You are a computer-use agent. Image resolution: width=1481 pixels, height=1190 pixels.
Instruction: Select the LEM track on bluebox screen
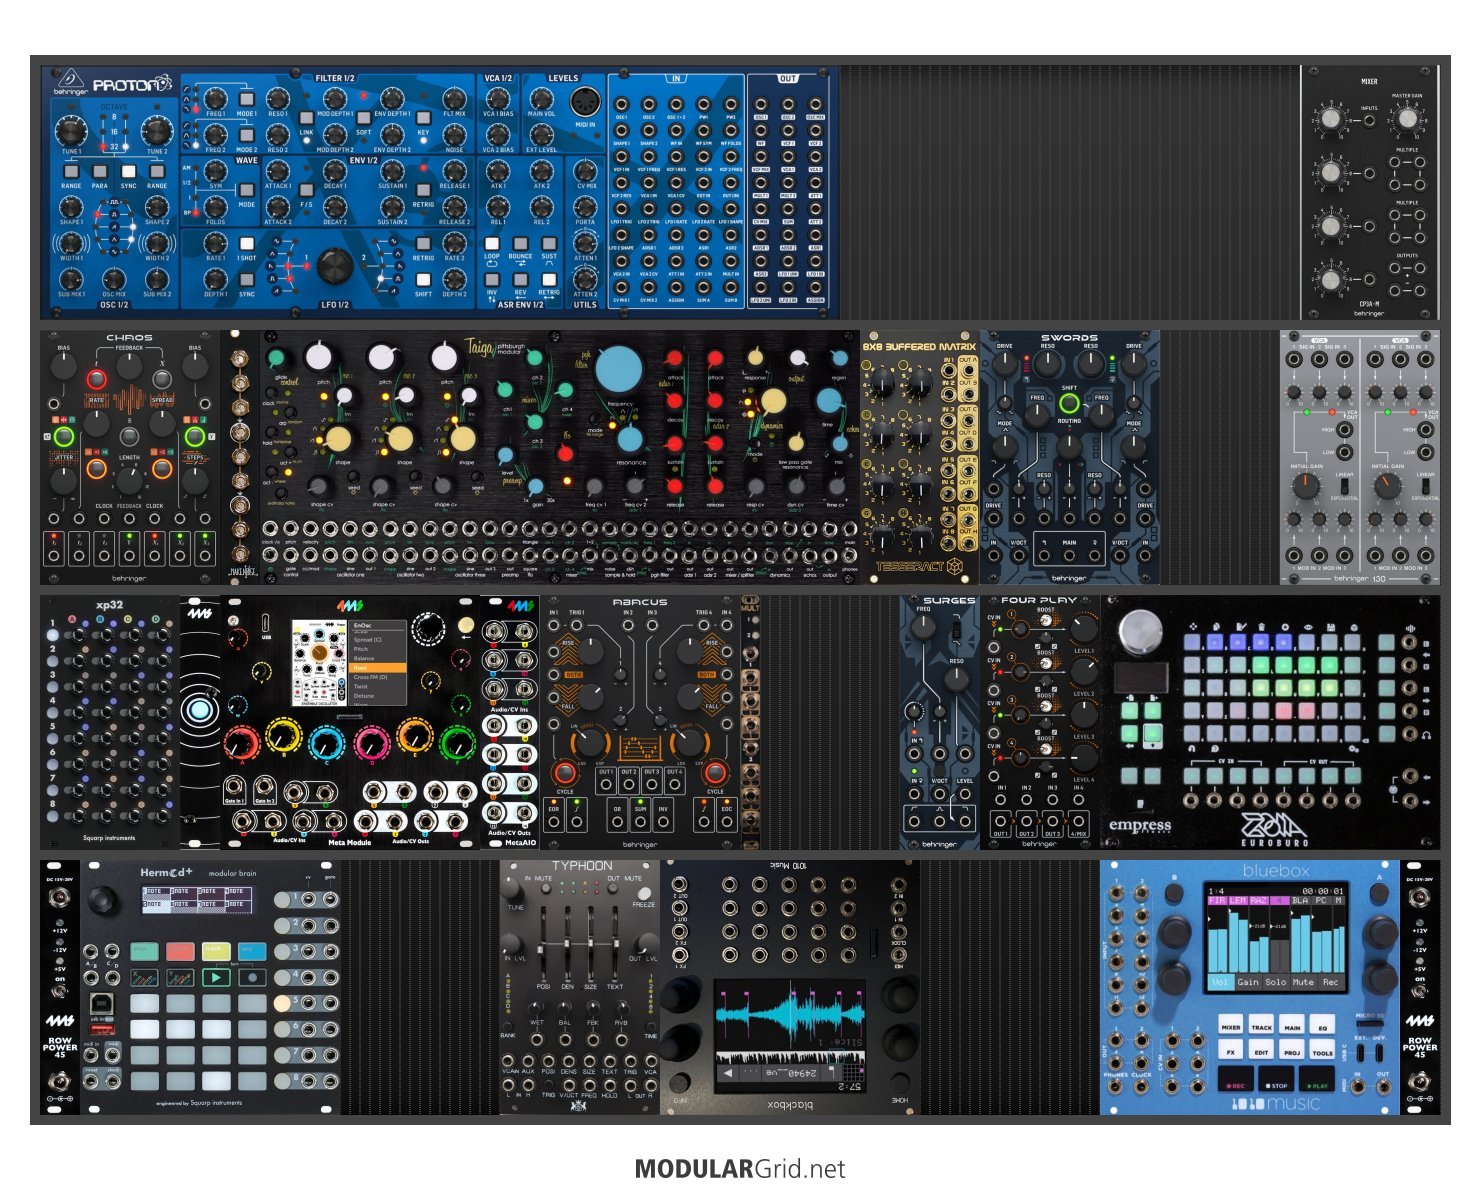[1237, 900]
